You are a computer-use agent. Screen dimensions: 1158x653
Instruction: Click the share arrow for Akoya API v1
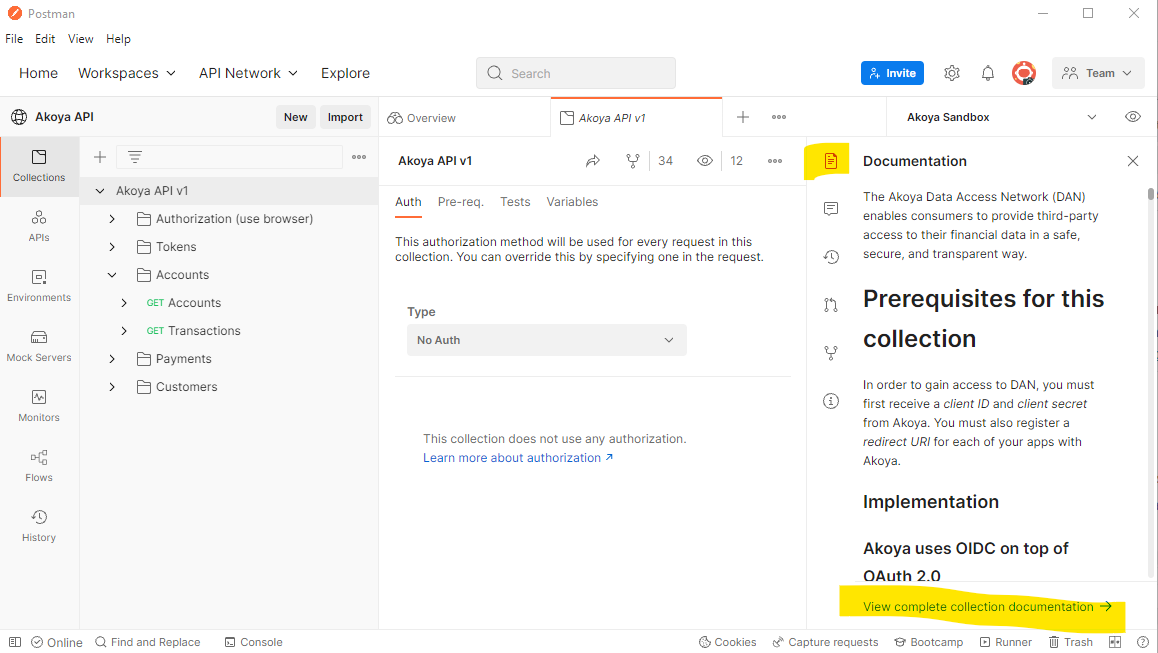click(593, 161)
